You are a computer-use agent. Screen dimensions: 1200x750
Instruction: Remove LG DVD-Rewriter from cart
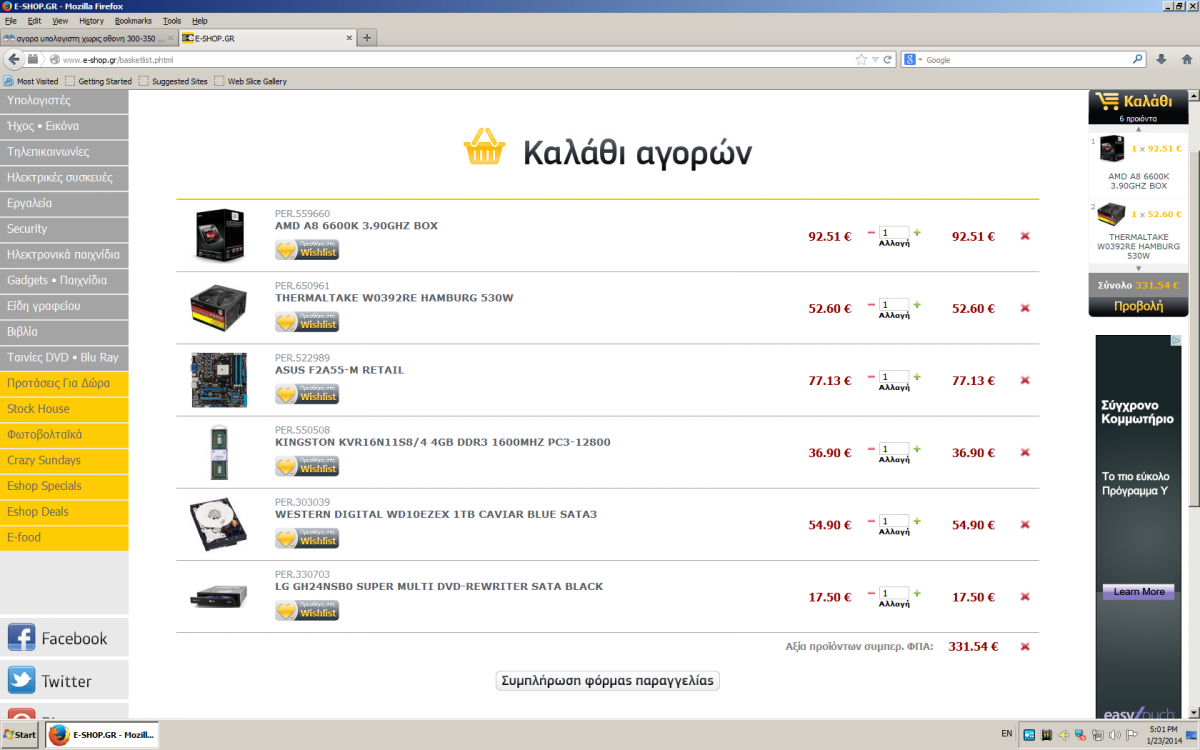coord(1025,596)
